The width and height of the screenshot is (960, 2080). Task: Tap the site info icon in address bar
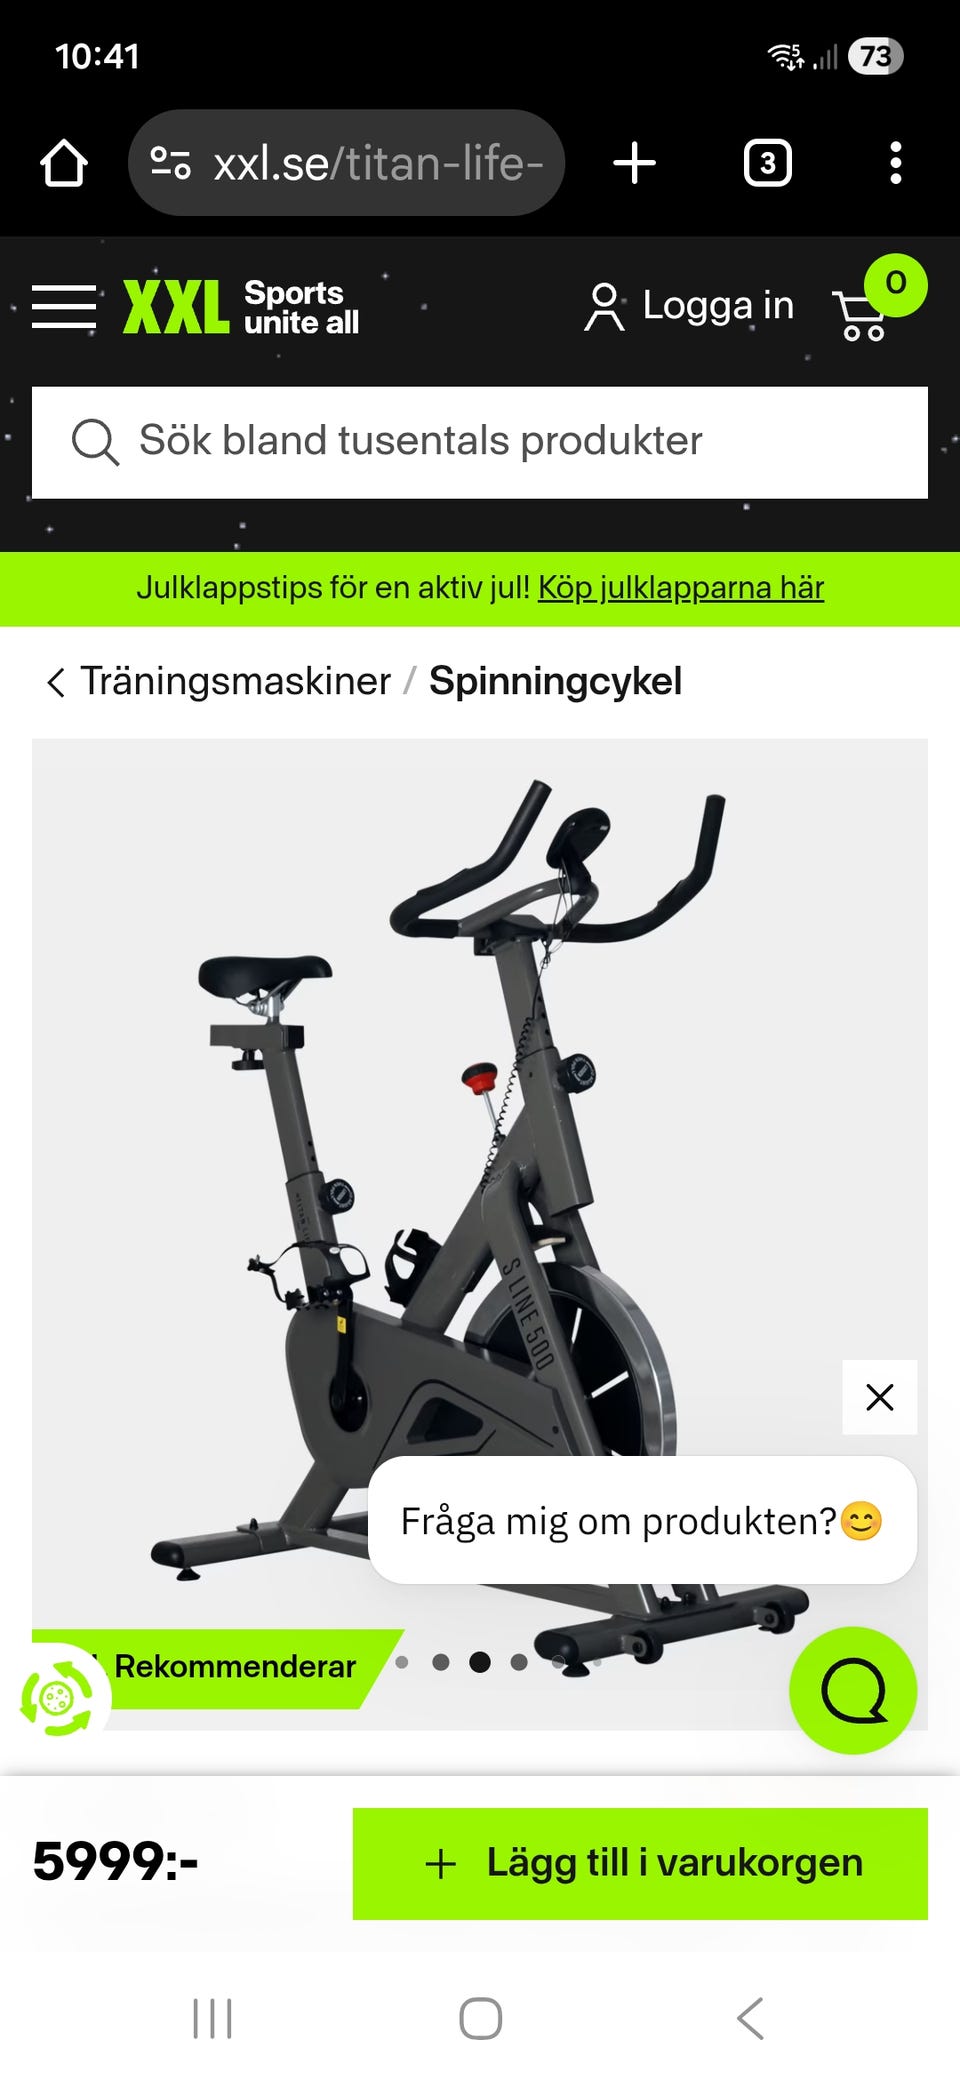(170, 162)
